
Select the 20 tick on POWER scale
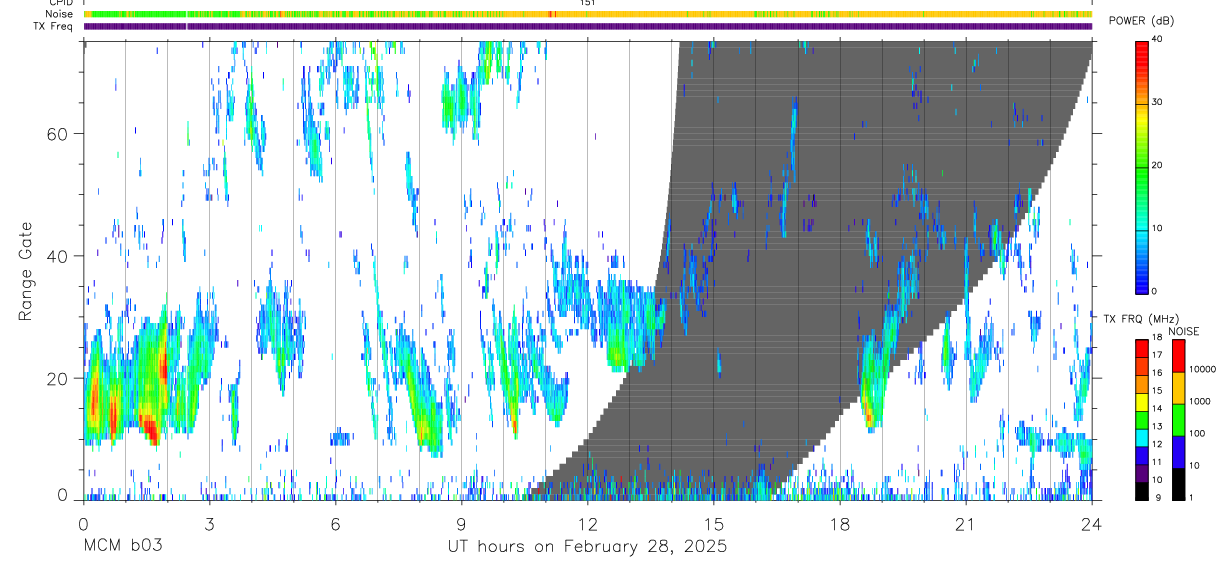(1157, 166)
